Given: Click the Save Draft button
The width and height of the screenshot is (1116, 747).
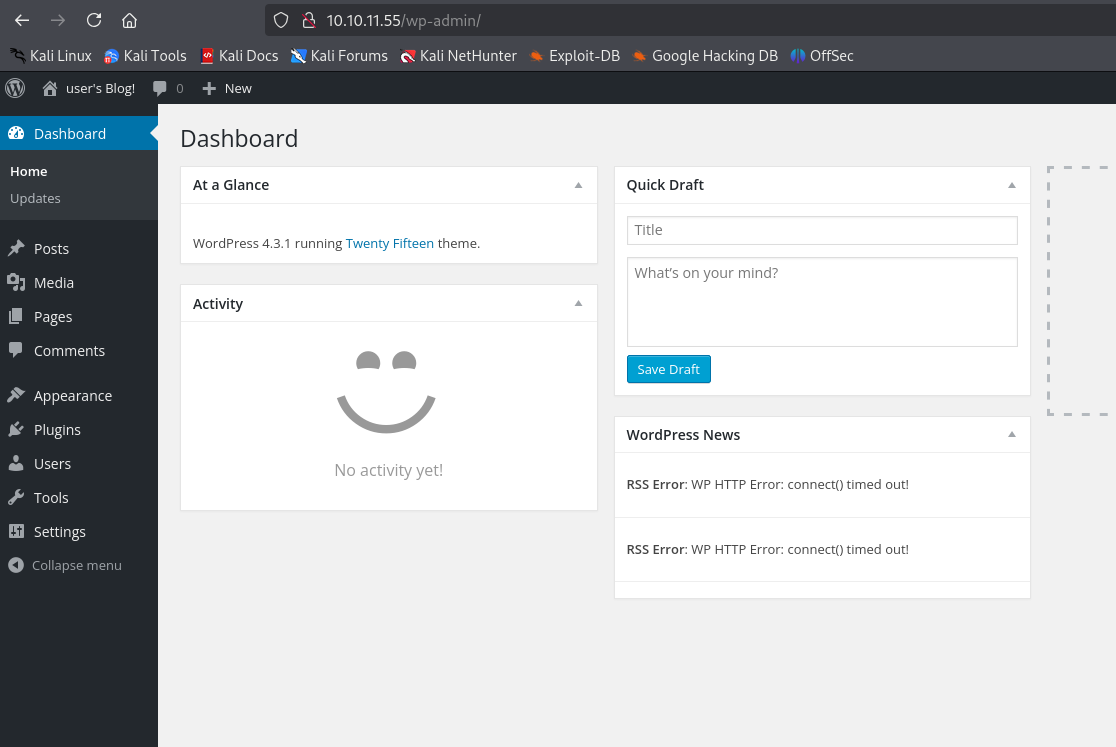Looking at the screenshot, I should (x=668, y=369).
